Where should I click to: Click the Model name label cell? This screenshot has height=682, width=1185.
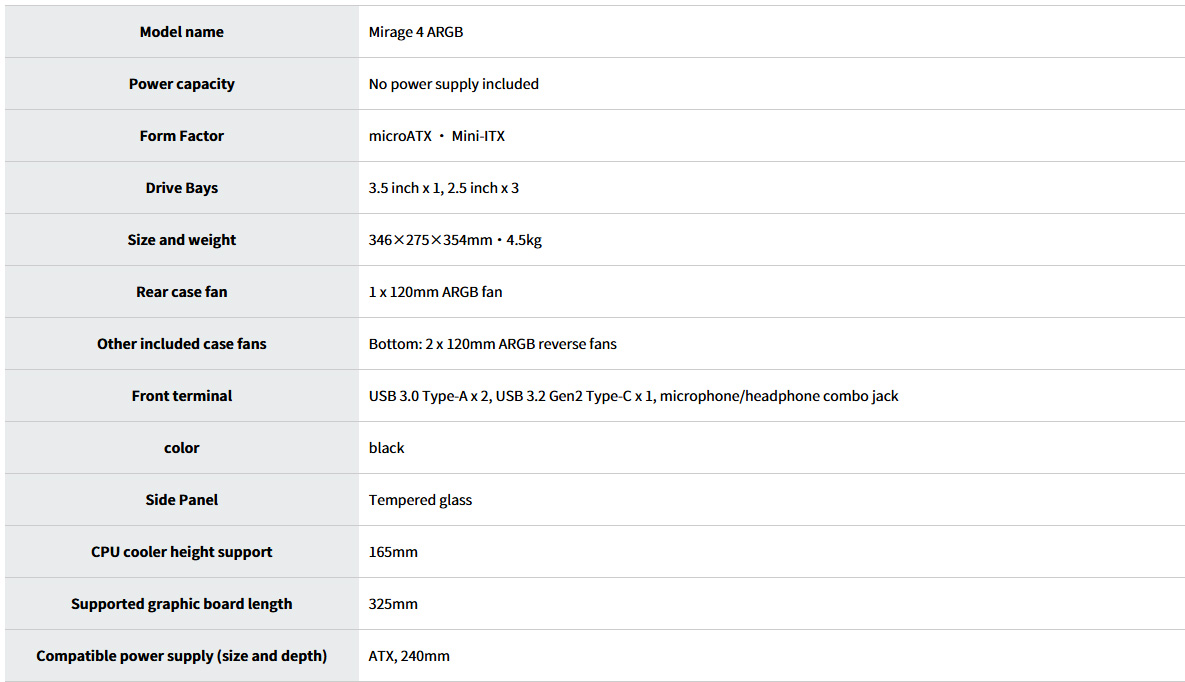(x=181, y=32)
